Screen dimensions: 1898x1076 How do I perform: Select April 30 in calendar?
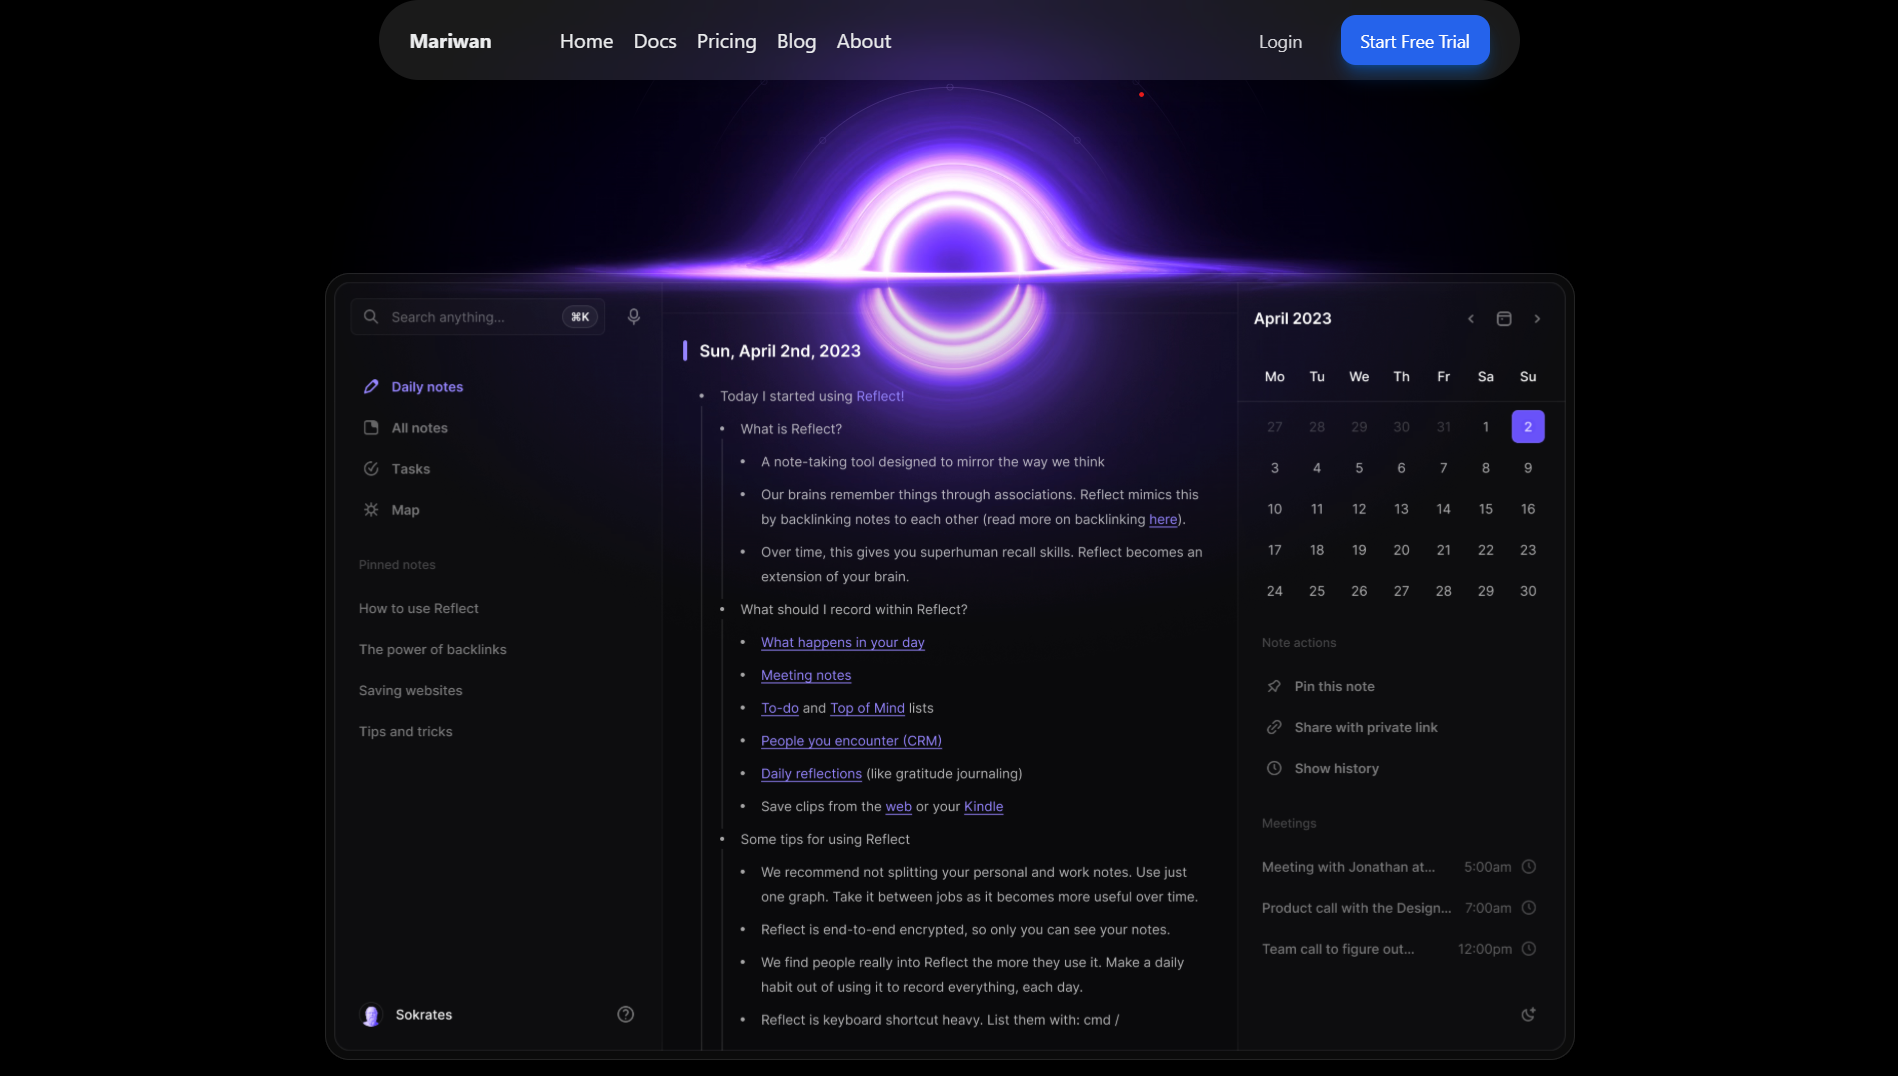click(1528, 591)
